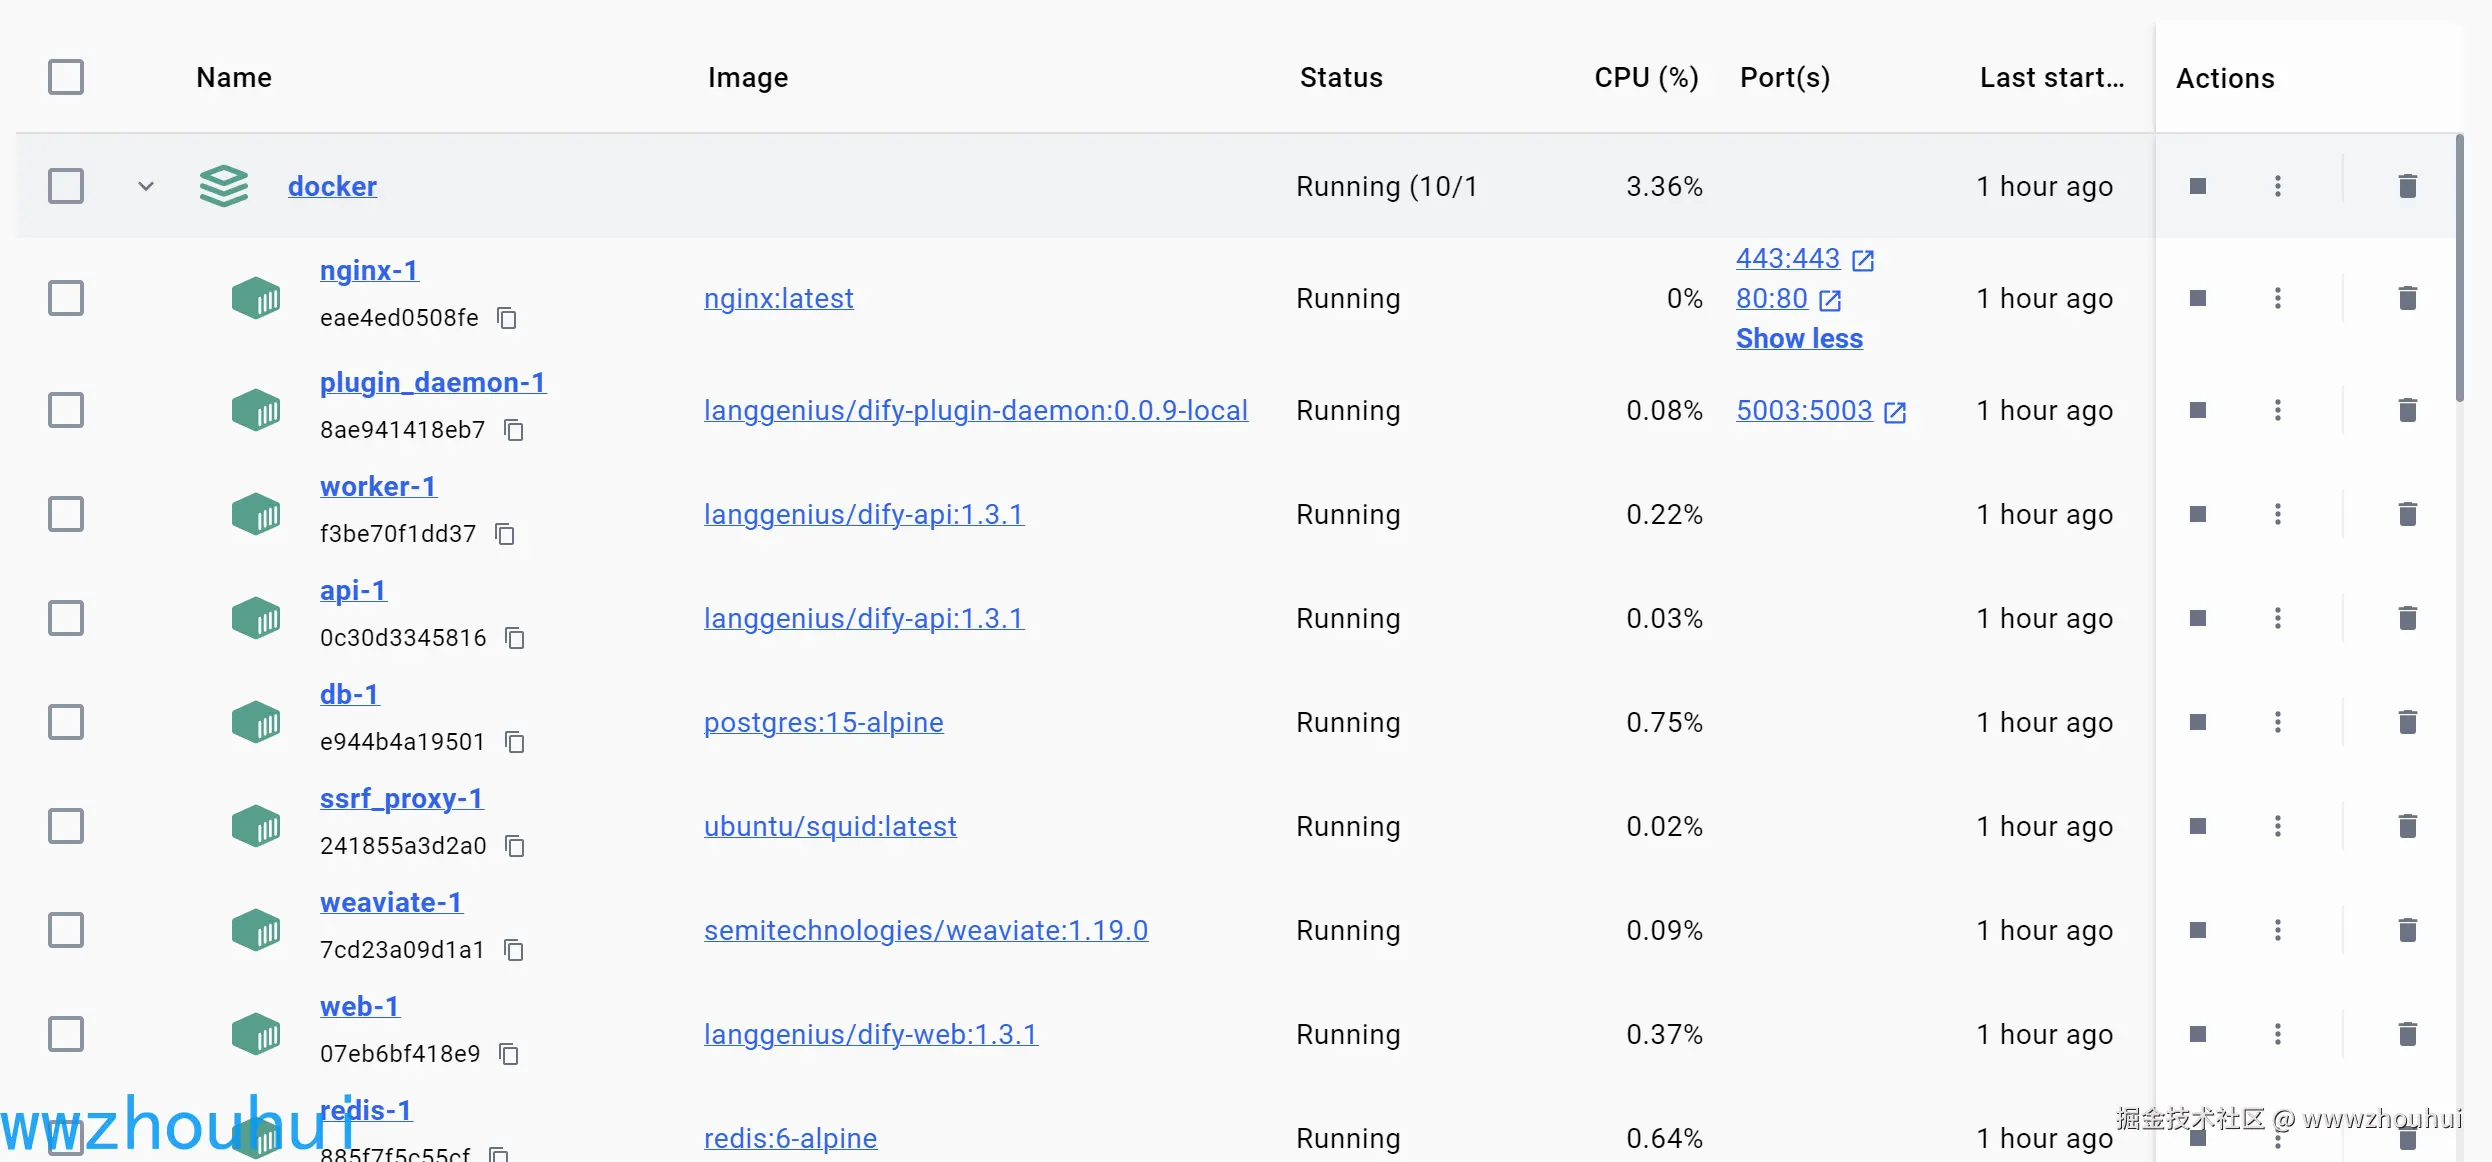Sort by the Status column header
2492x1162 pixels.
pyautogui.click(x=1340, y=77)
